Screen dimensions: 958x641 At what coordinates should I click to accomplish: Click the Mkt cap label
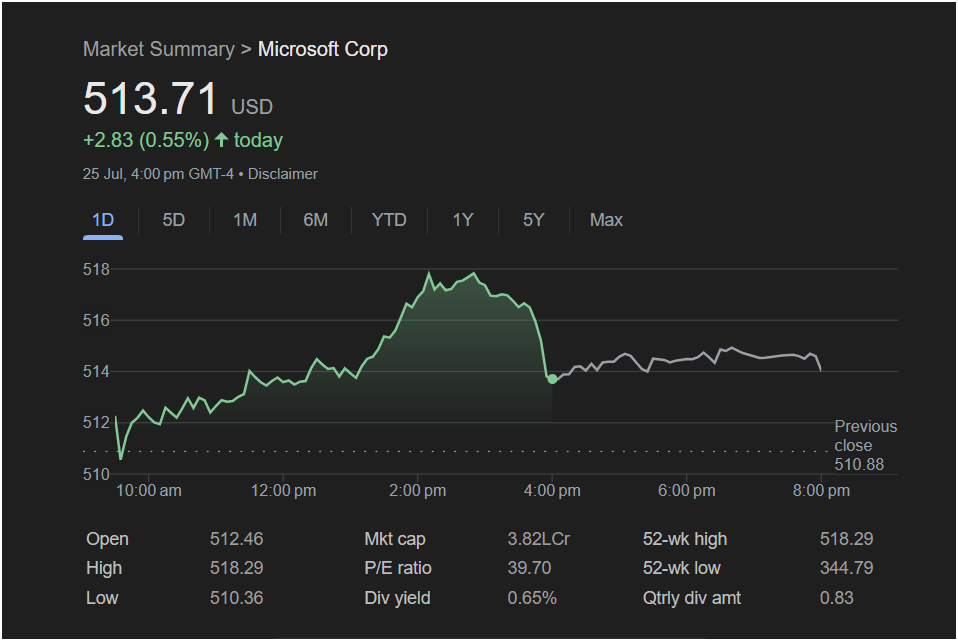395,539
